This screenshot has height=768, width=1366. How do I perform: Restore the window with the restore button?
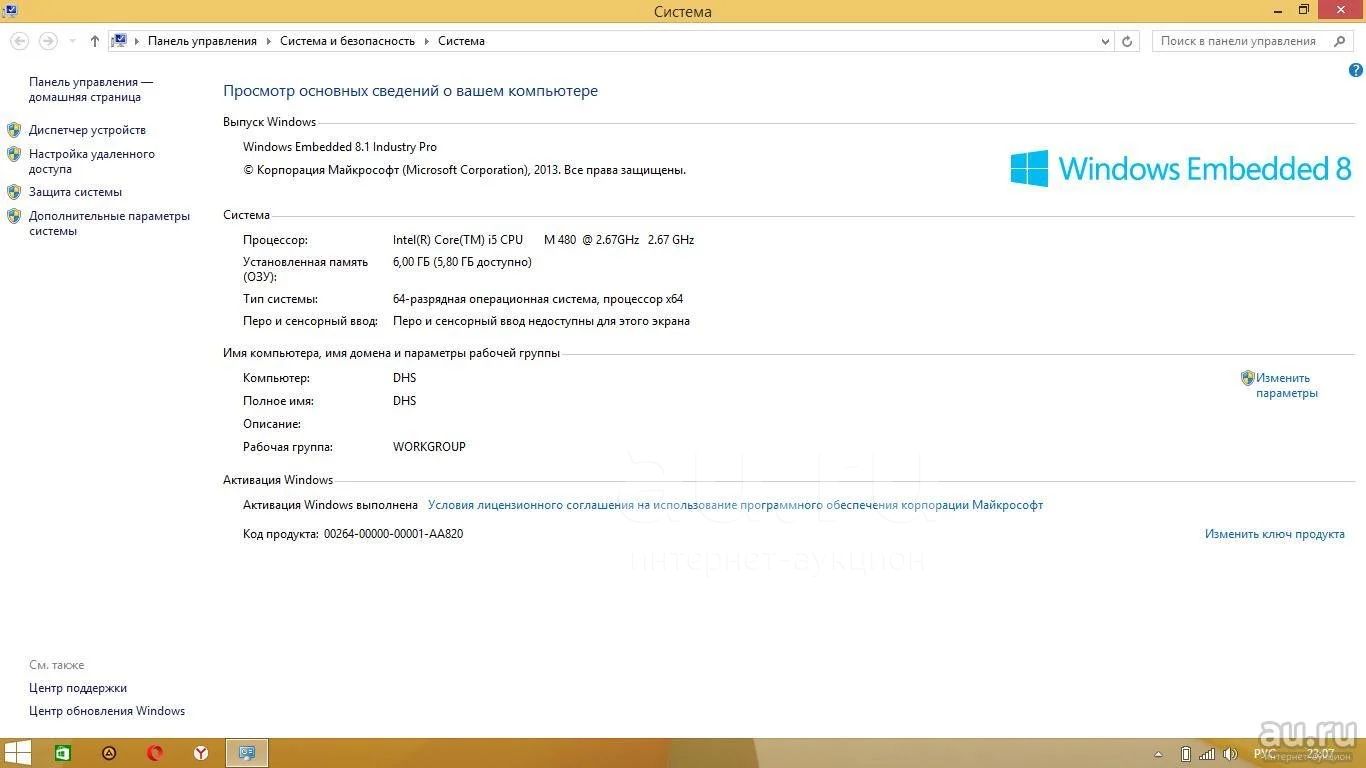(x=1304, y=10)
